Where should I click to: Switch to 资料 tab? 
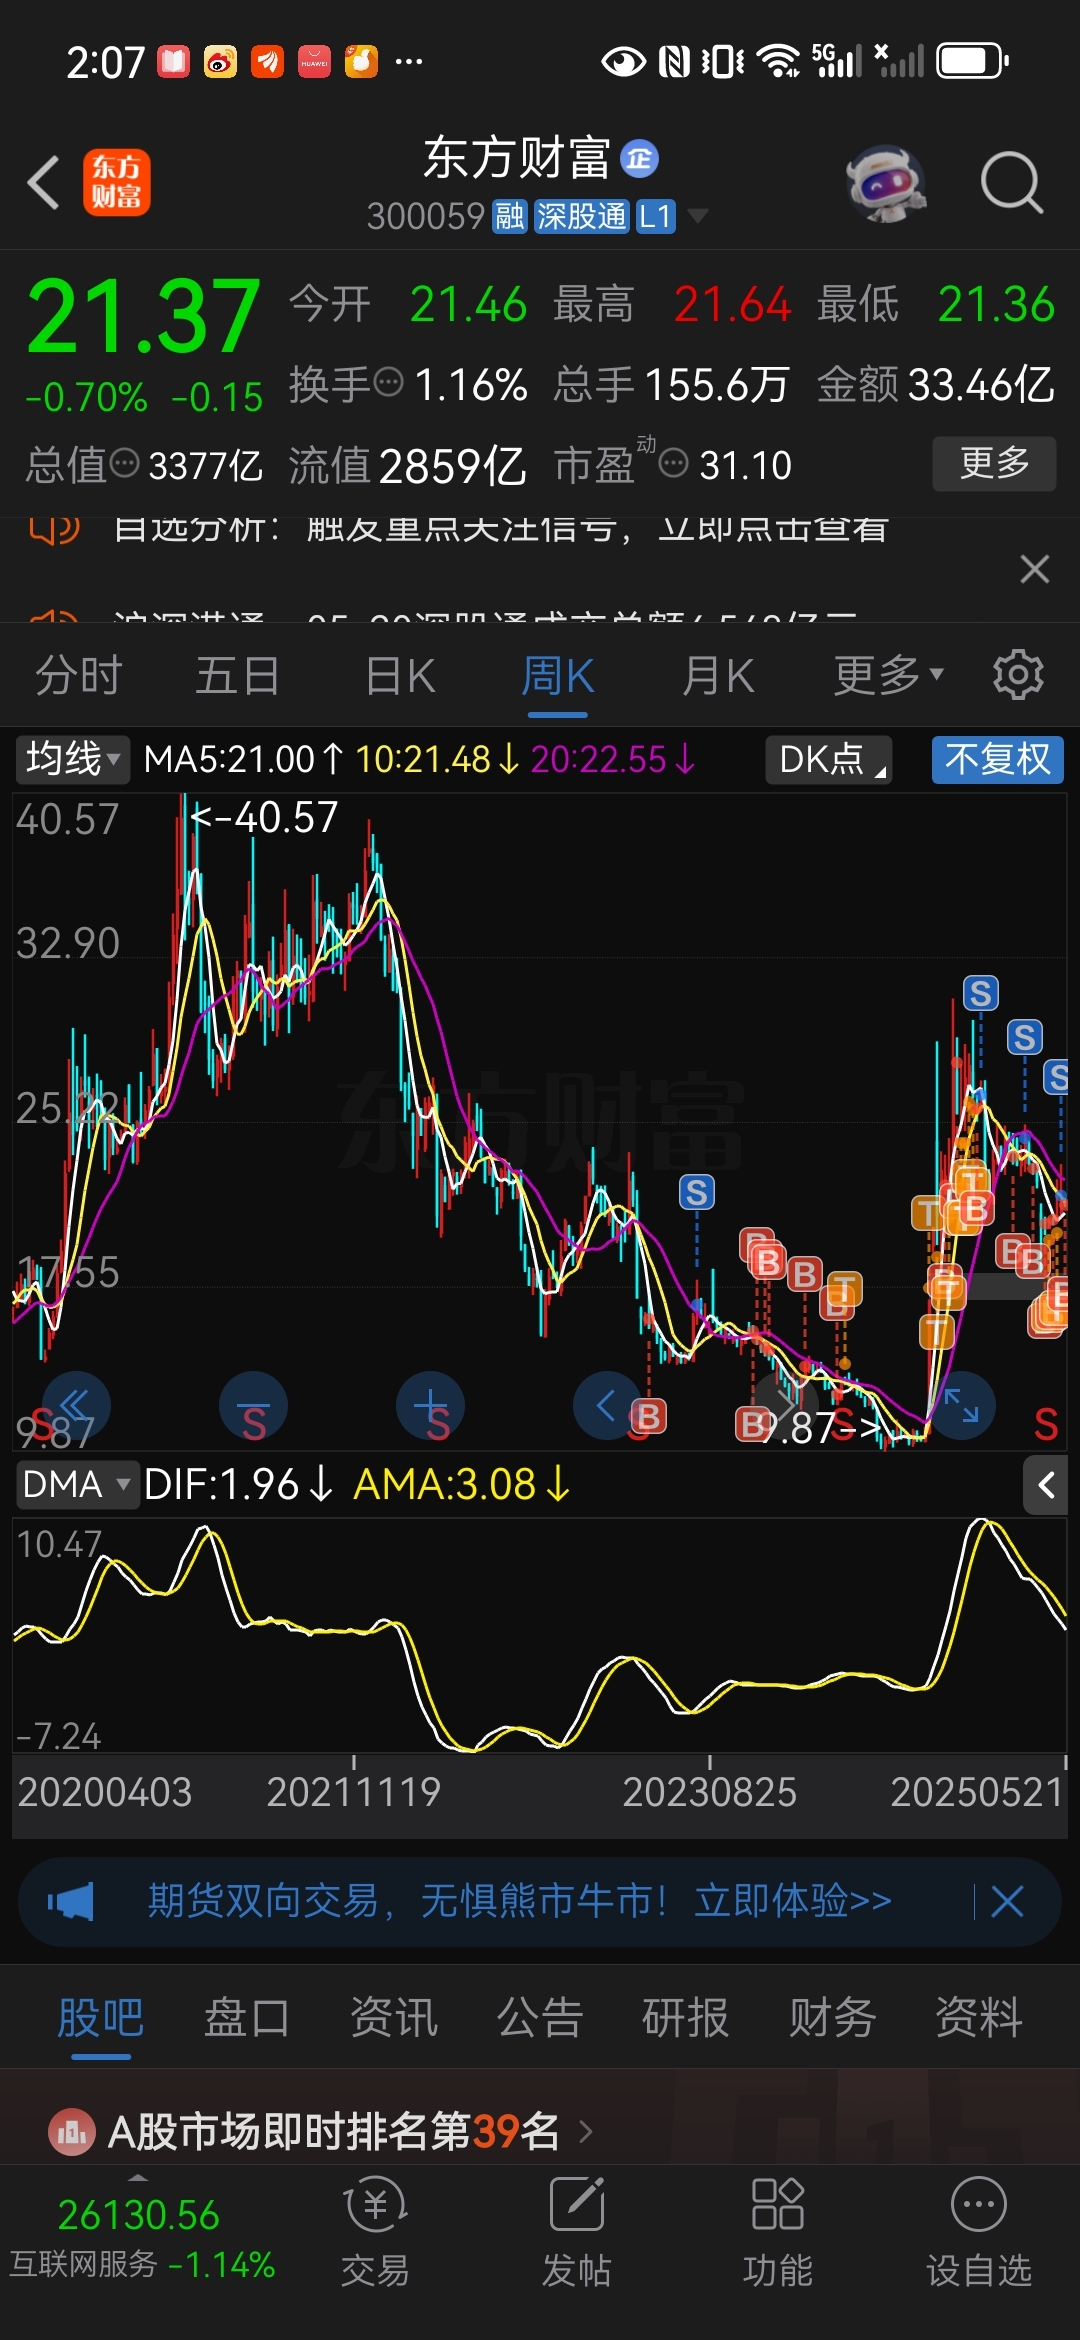point(979,2018)
